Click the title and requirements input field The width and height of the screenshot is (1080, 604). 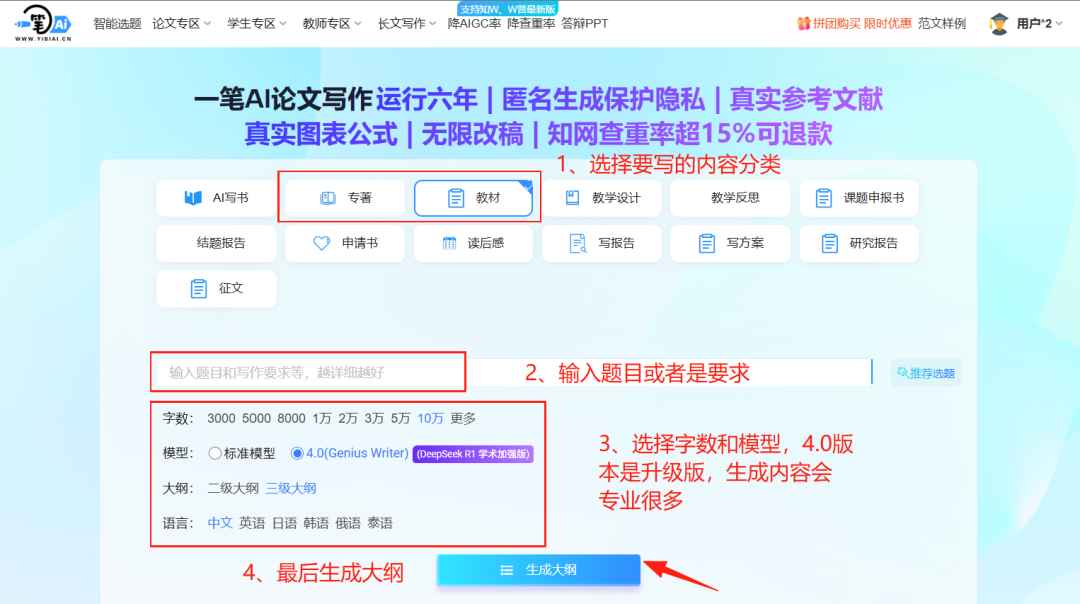(x=513, y=373)
